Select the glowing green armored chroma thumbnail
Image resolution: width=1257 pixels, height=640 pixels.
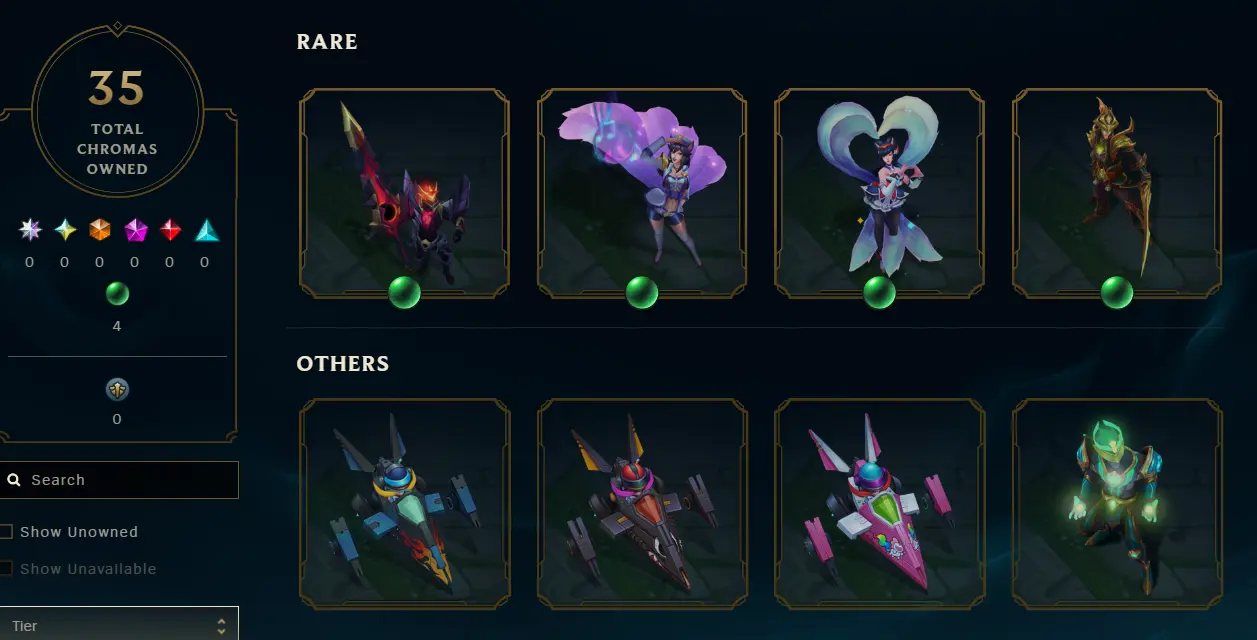(x=1117, y=504)
